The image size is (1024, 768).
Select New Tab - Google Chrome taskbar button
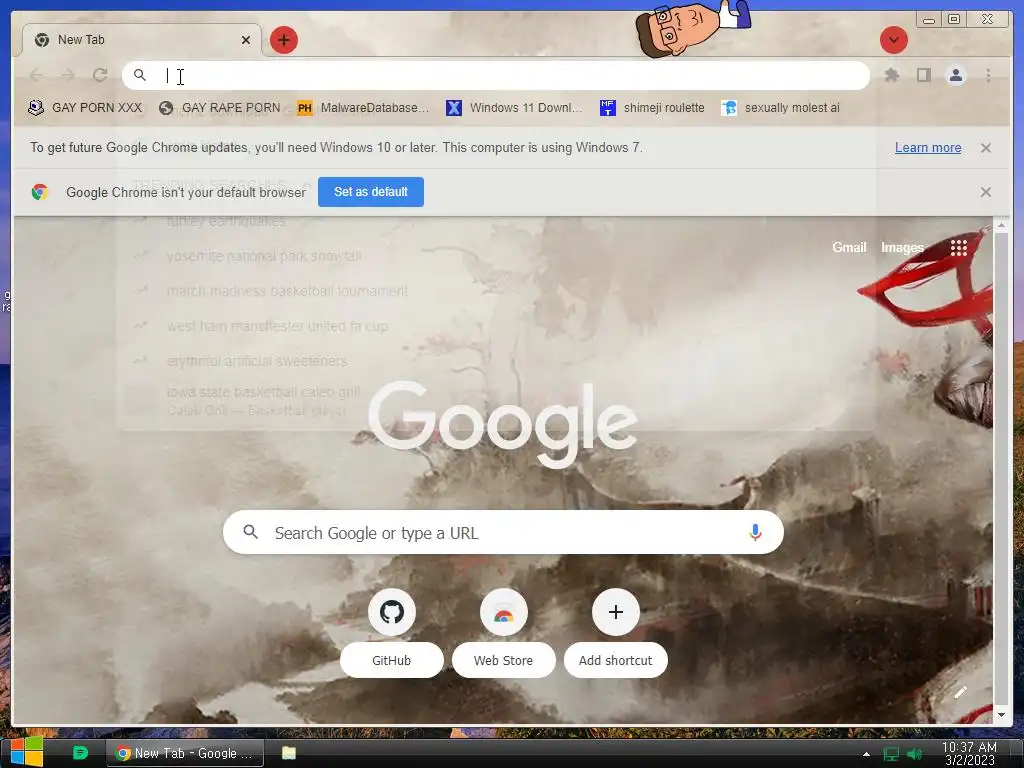pyautogui.click(x=185, y=753)
